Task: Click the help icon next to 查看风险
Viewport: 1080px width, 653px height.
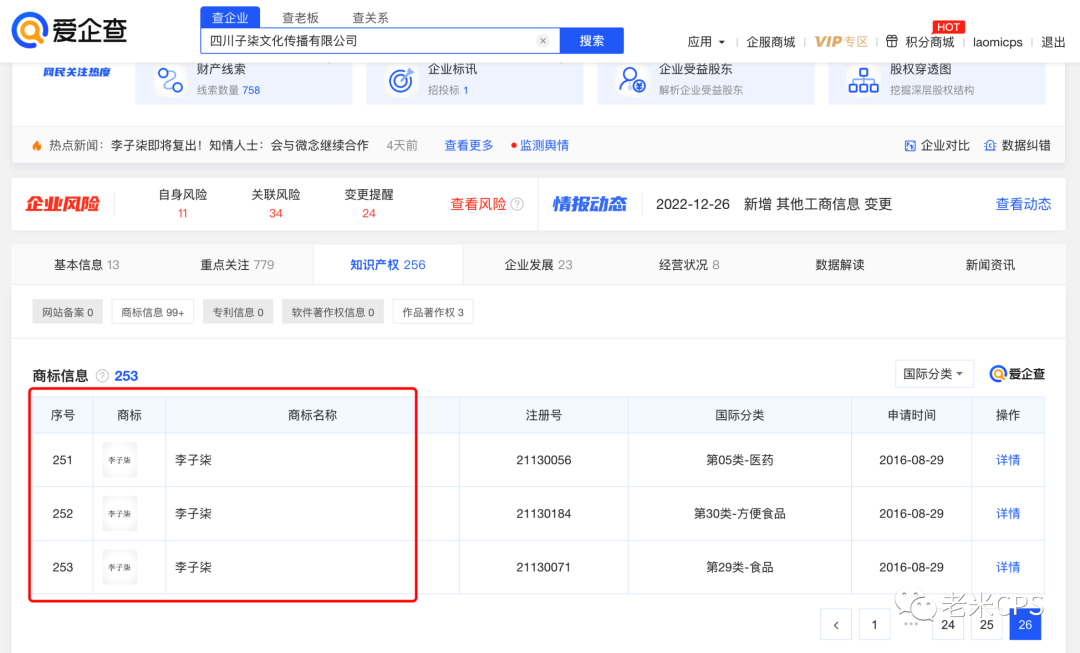Action: tap(517, 204)
